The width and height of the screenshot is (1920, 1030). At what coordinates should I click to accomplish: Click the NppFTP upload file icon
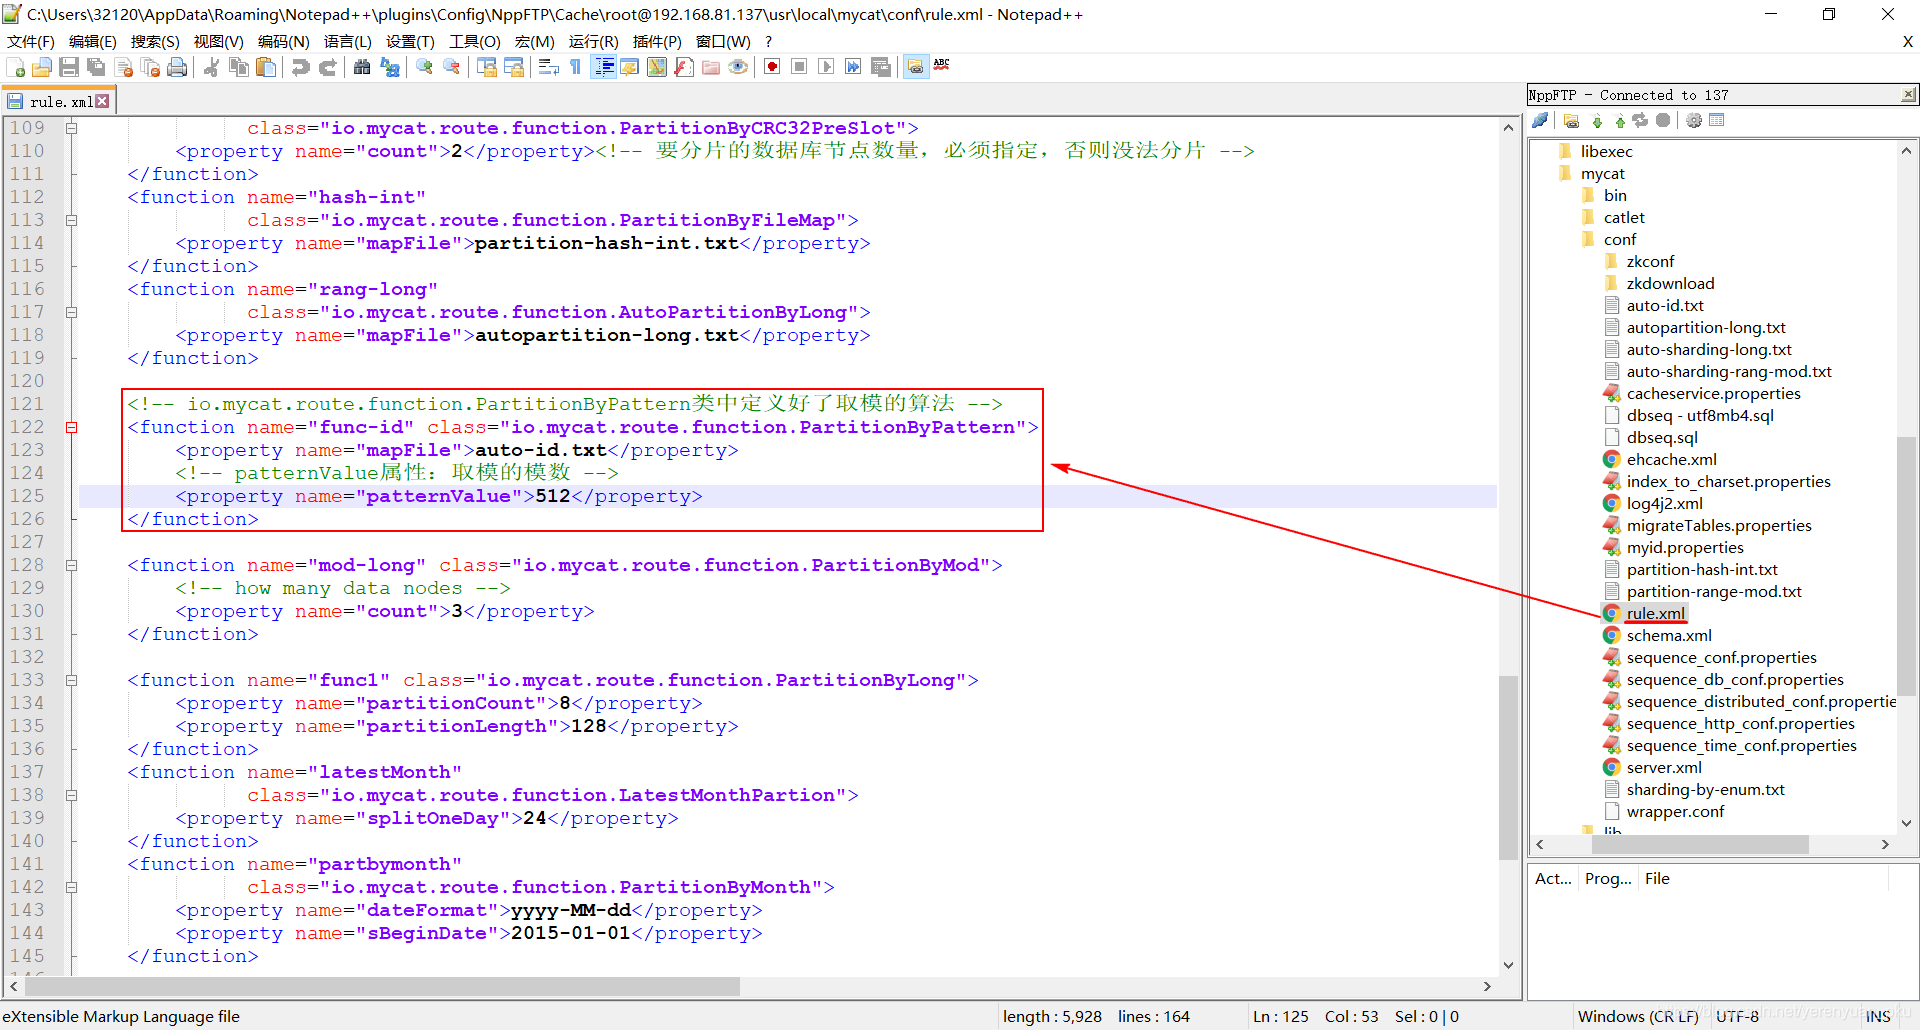click(1619, 121)
